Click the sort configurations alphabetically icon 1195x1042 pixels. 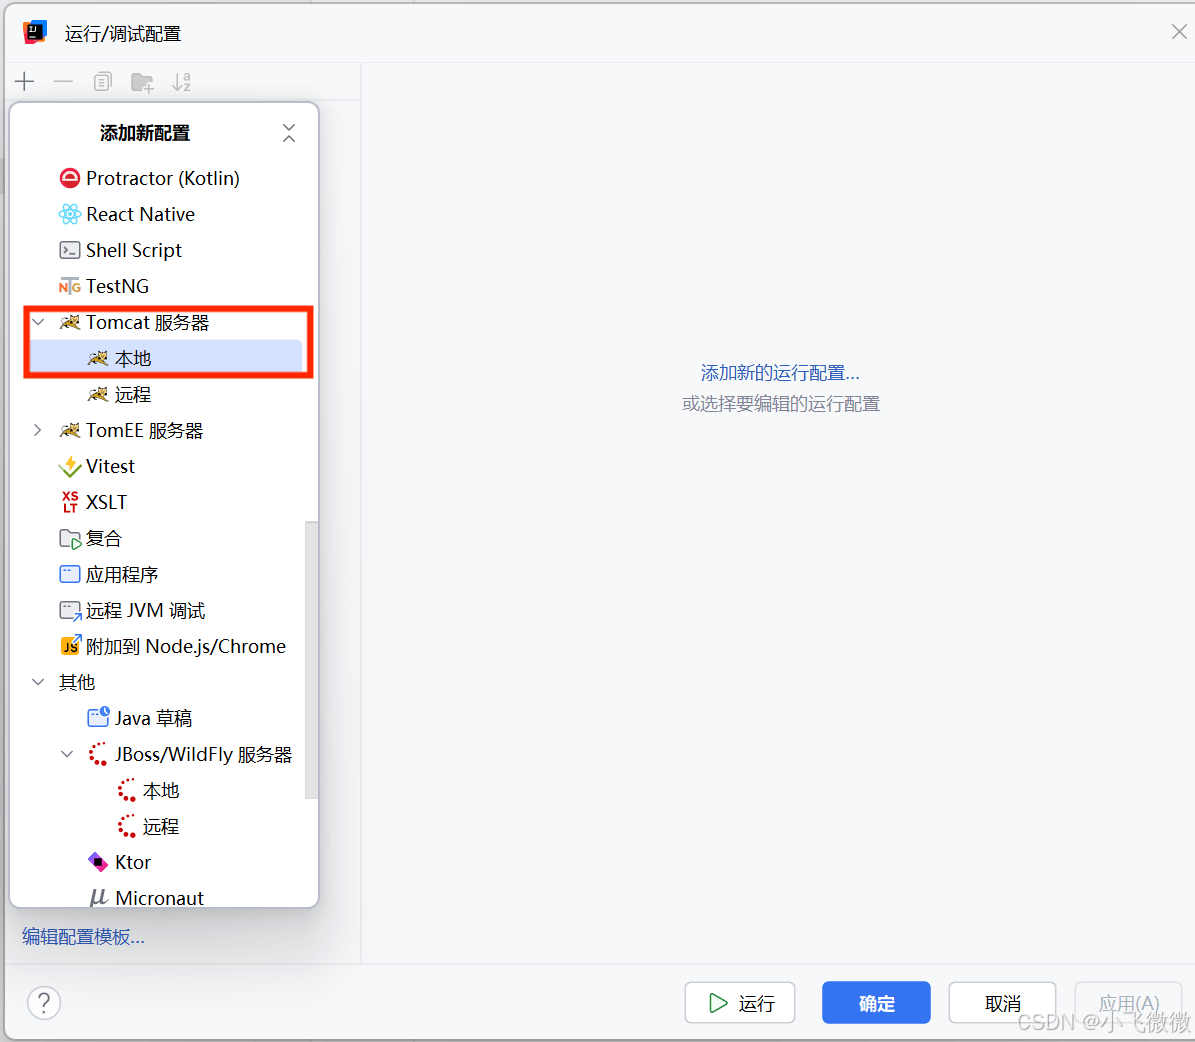coord(181,82)
